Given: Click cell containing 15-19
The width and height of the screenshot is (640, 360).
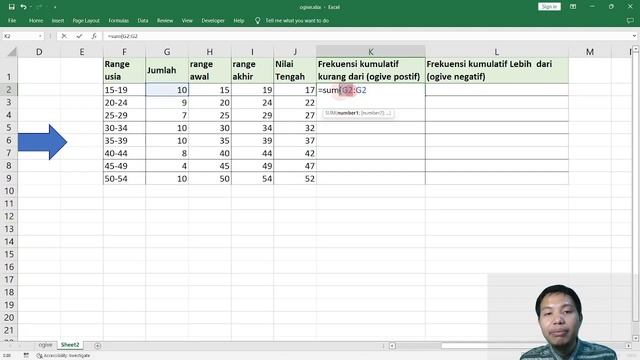Looking at the screenshot, I should 124,90.
